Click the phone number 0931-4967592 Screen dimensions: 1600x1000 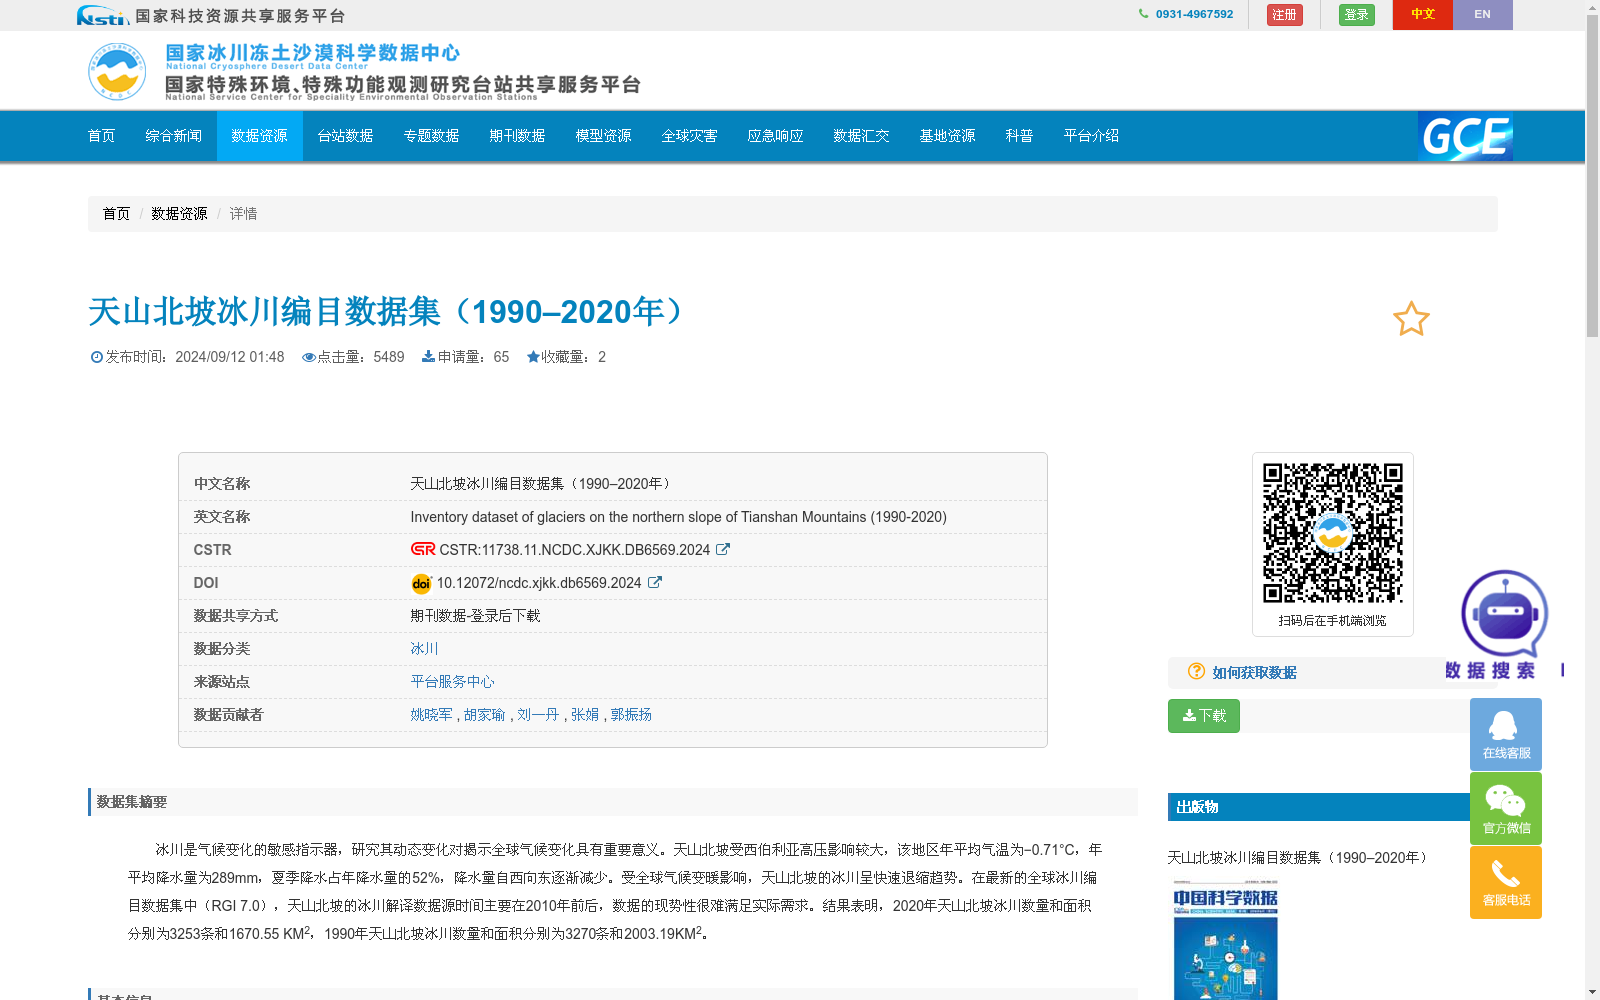coord(1194,14)
